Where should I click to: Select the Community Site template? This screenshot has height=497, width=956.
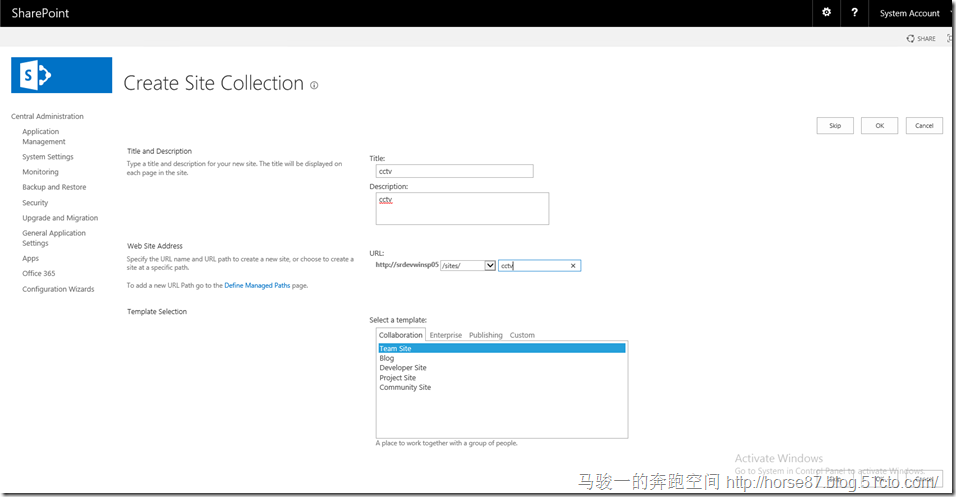click(405, 387)
